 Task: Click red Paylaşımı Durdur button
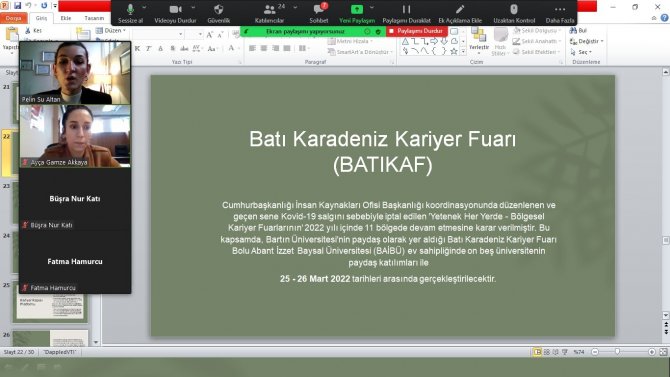point(417,31)
